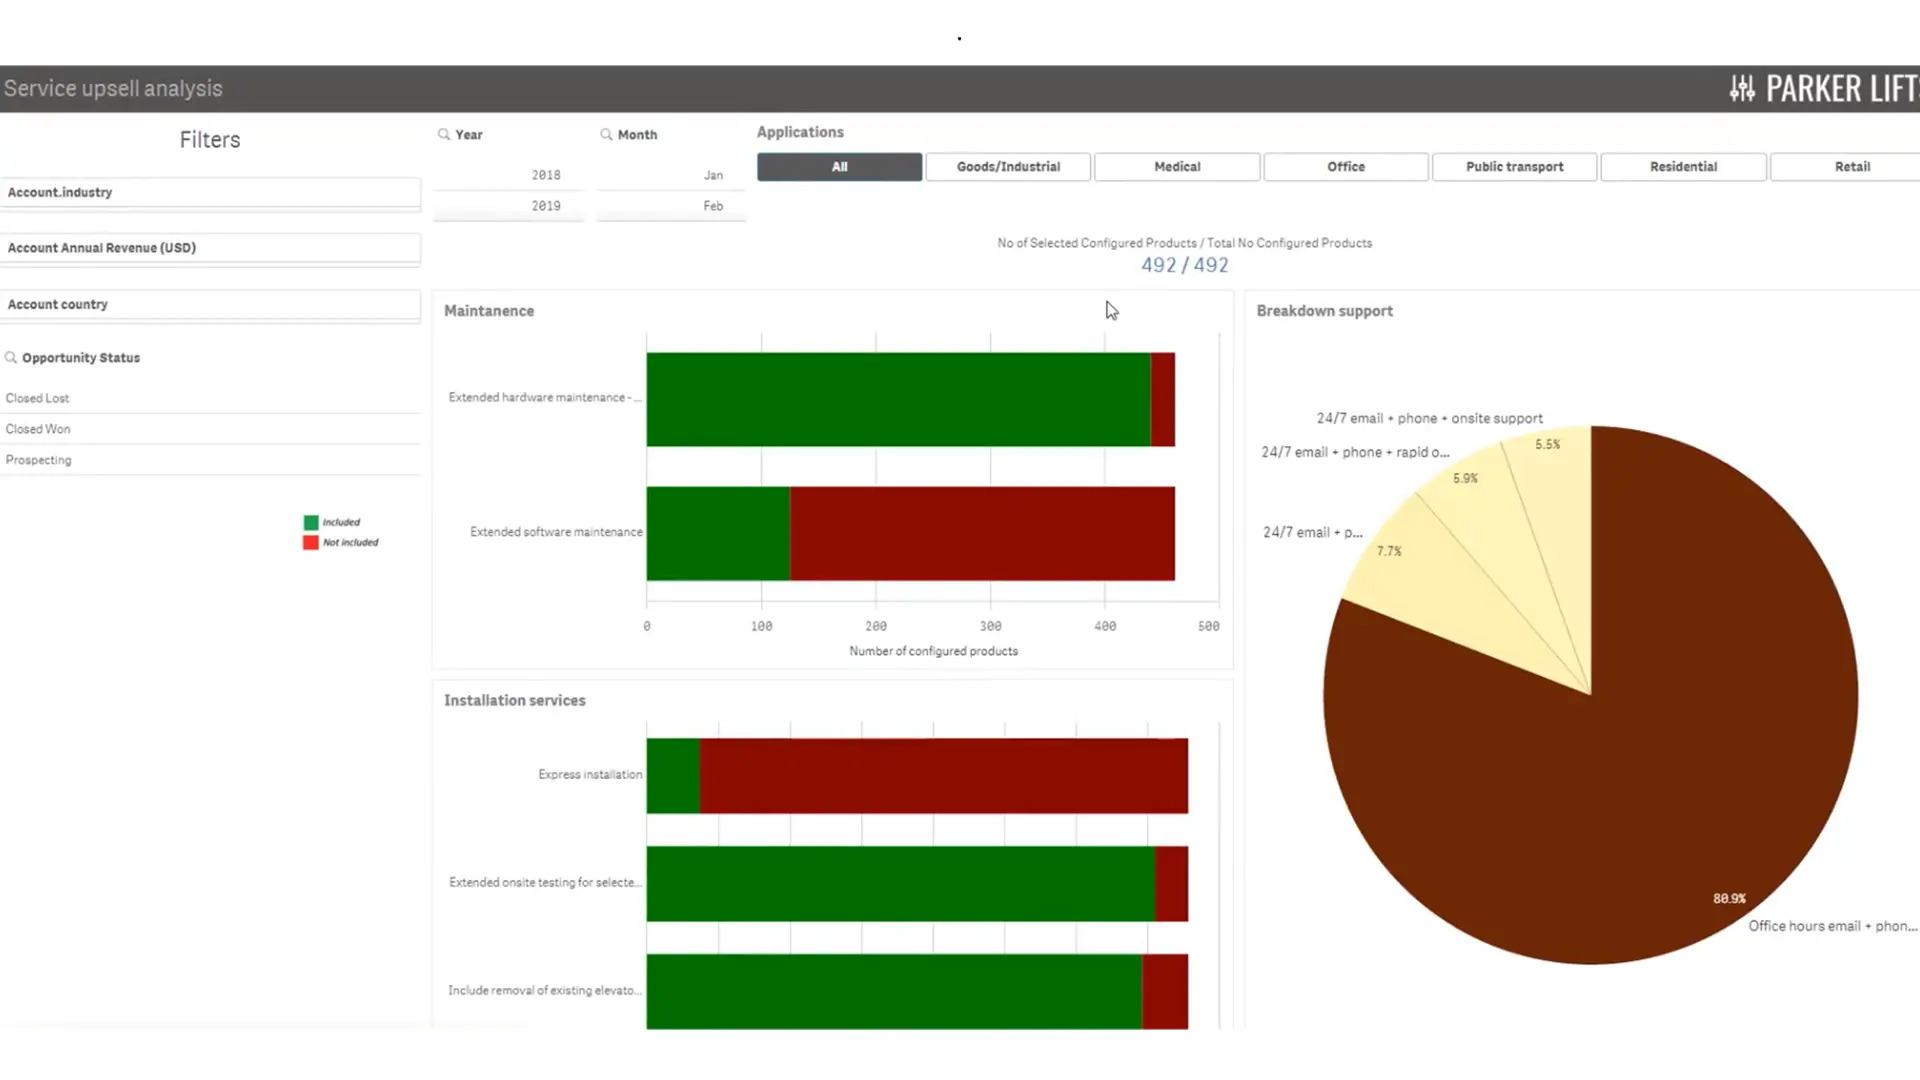Screen dimensions: 1920x1080
Task: Expand the Account Annual Revenue (USD) filter
Action: click(x=210, y=248)
